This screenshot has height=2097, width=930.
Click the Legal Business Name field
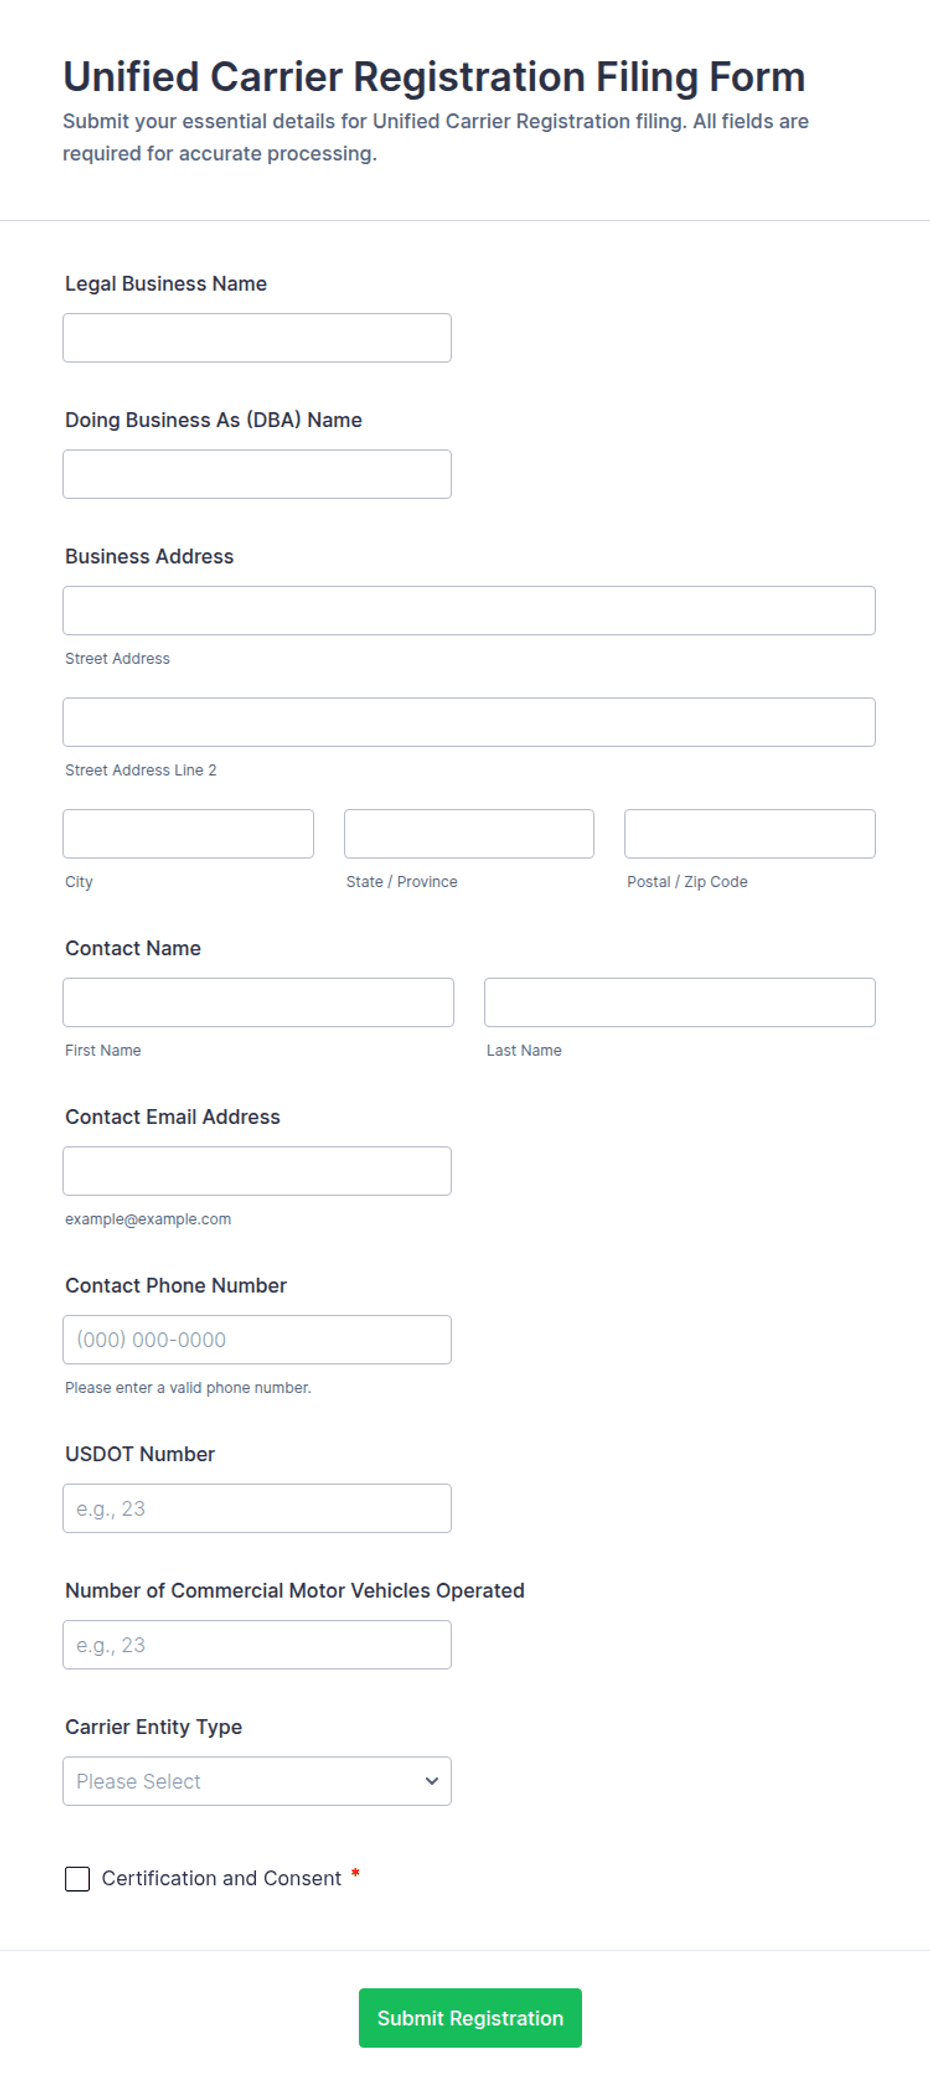coord(257,338)
